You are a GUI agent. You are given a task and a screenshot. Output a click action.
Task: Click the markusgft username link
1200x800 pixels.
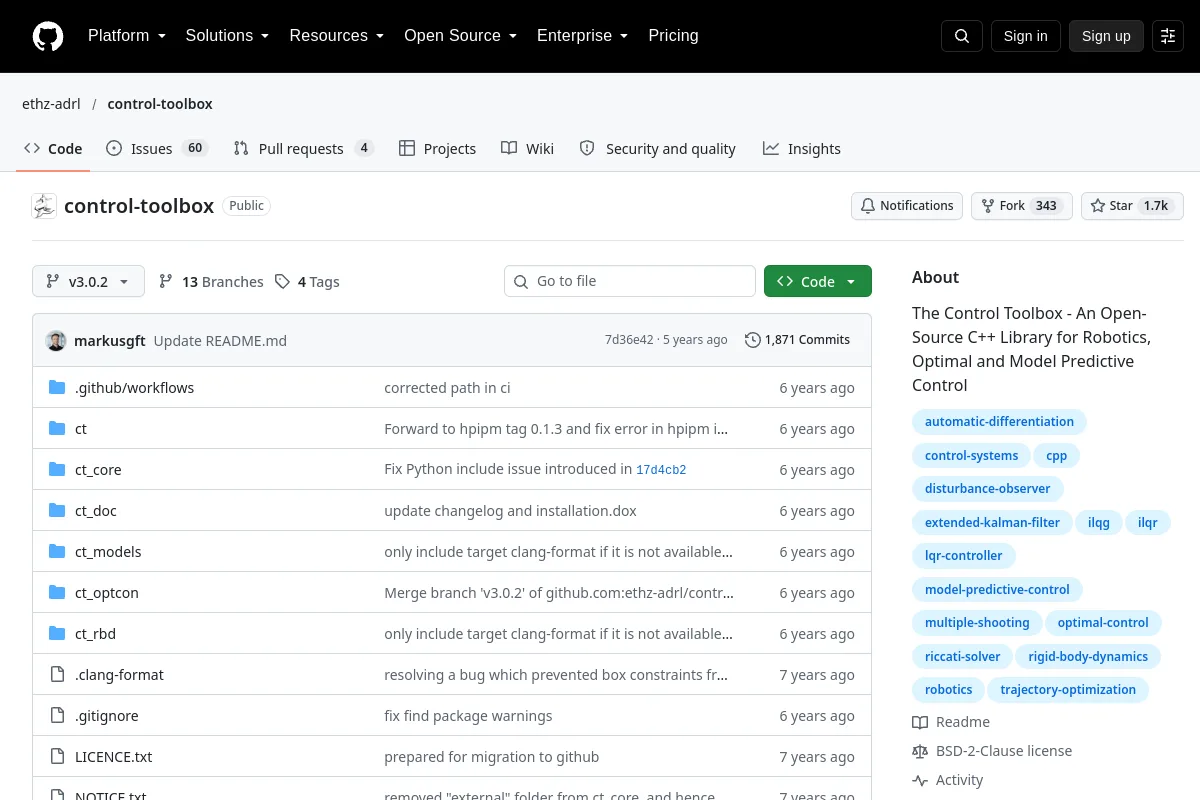[x=110, y=340]
